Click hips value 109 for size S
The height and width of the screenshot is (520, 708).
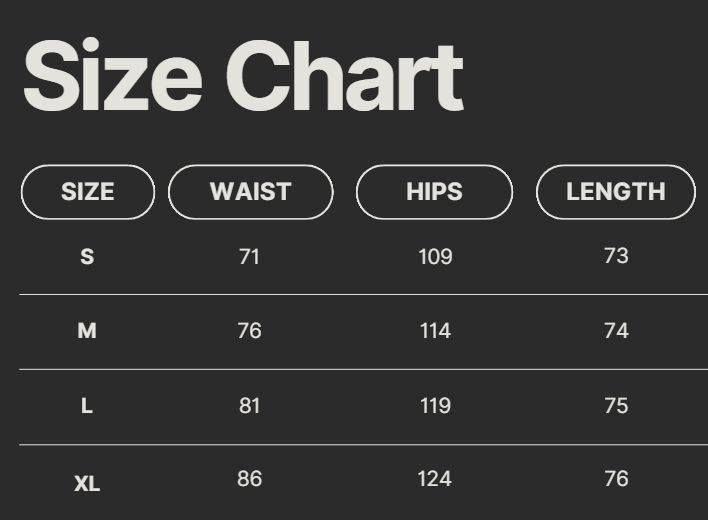tap(435, 257)
